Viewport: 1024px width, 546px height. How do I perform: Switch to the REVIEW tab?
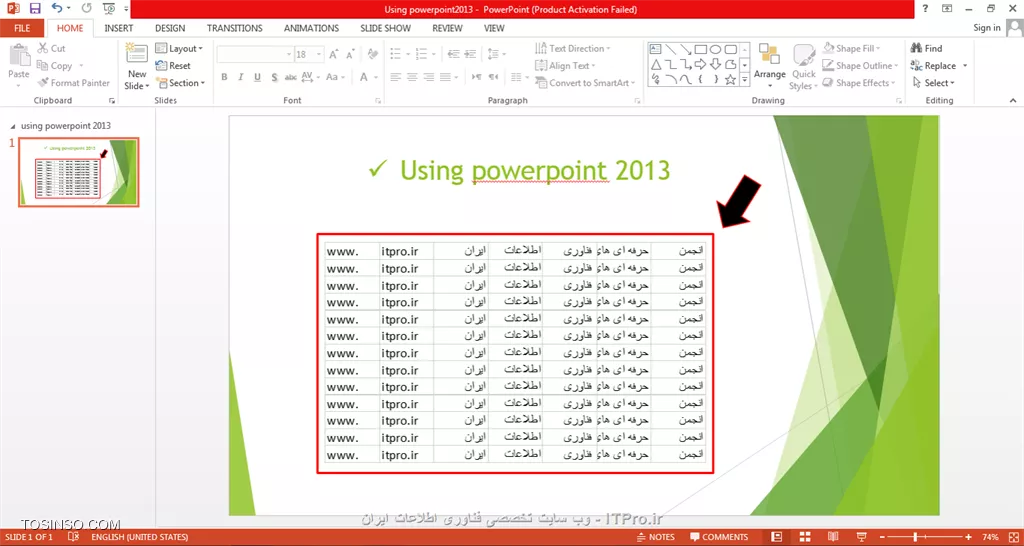447,28
